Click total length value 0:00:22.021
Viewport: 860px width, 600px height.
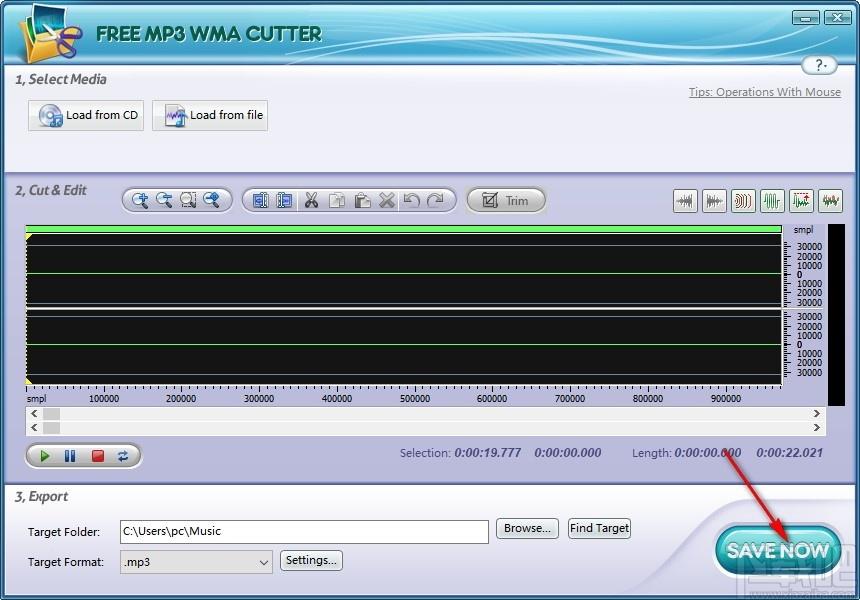(789, 453)
